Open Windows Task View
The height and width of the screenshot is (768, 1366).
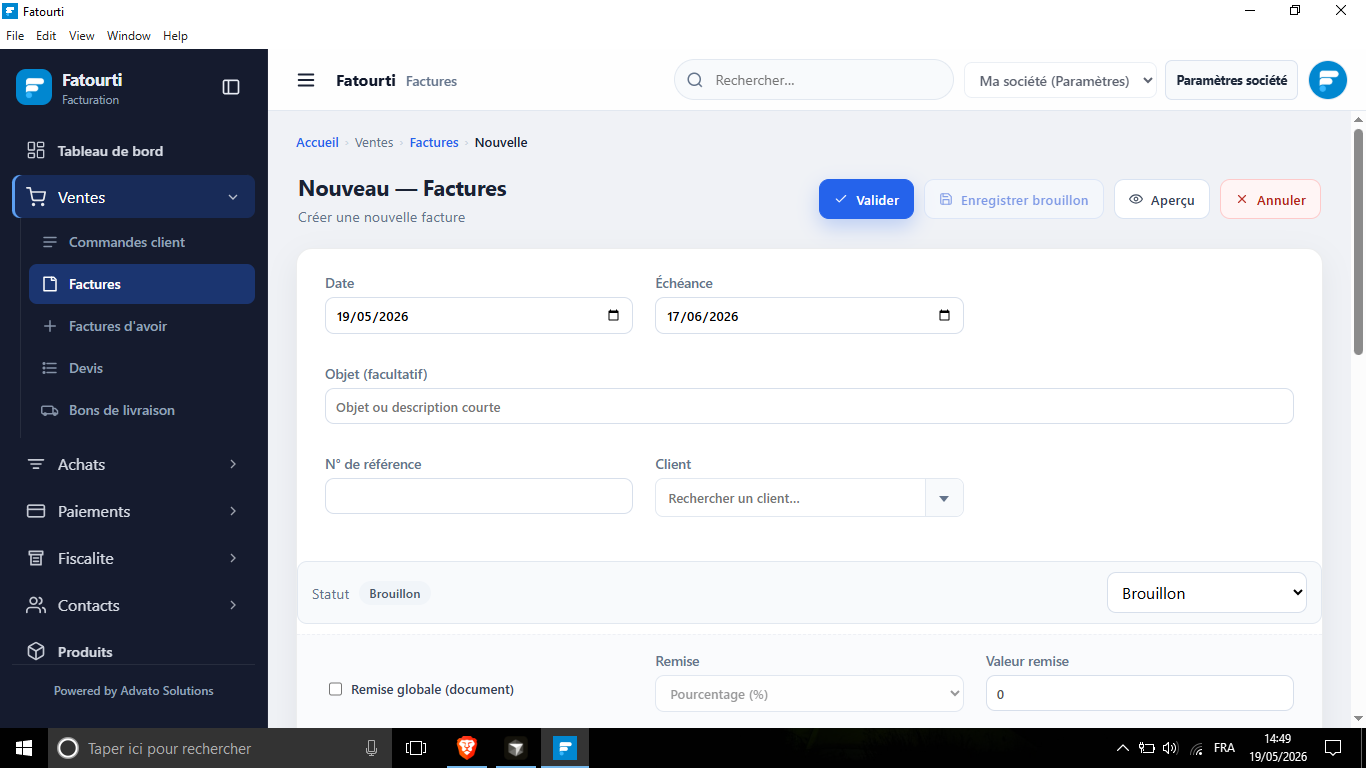pyautogui.click(x=416, y=748)
